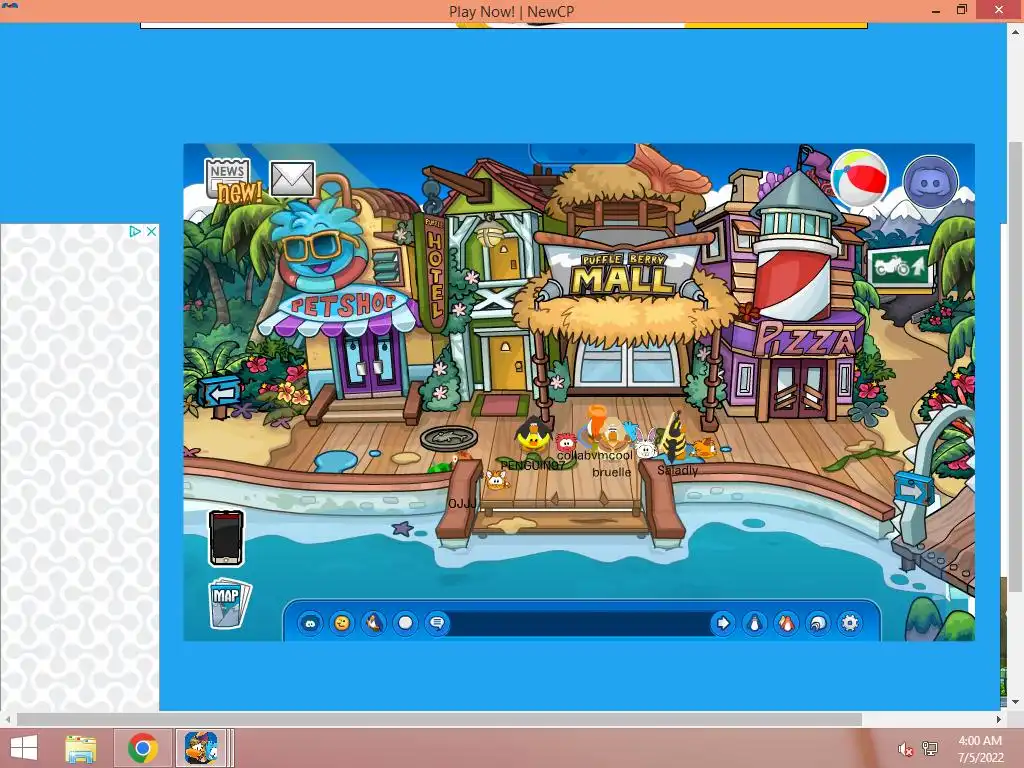Open the buddy list penguins icon
The height and width of the screenshot is (768, 1024).
pyautogui.click(x=787, y=624)
